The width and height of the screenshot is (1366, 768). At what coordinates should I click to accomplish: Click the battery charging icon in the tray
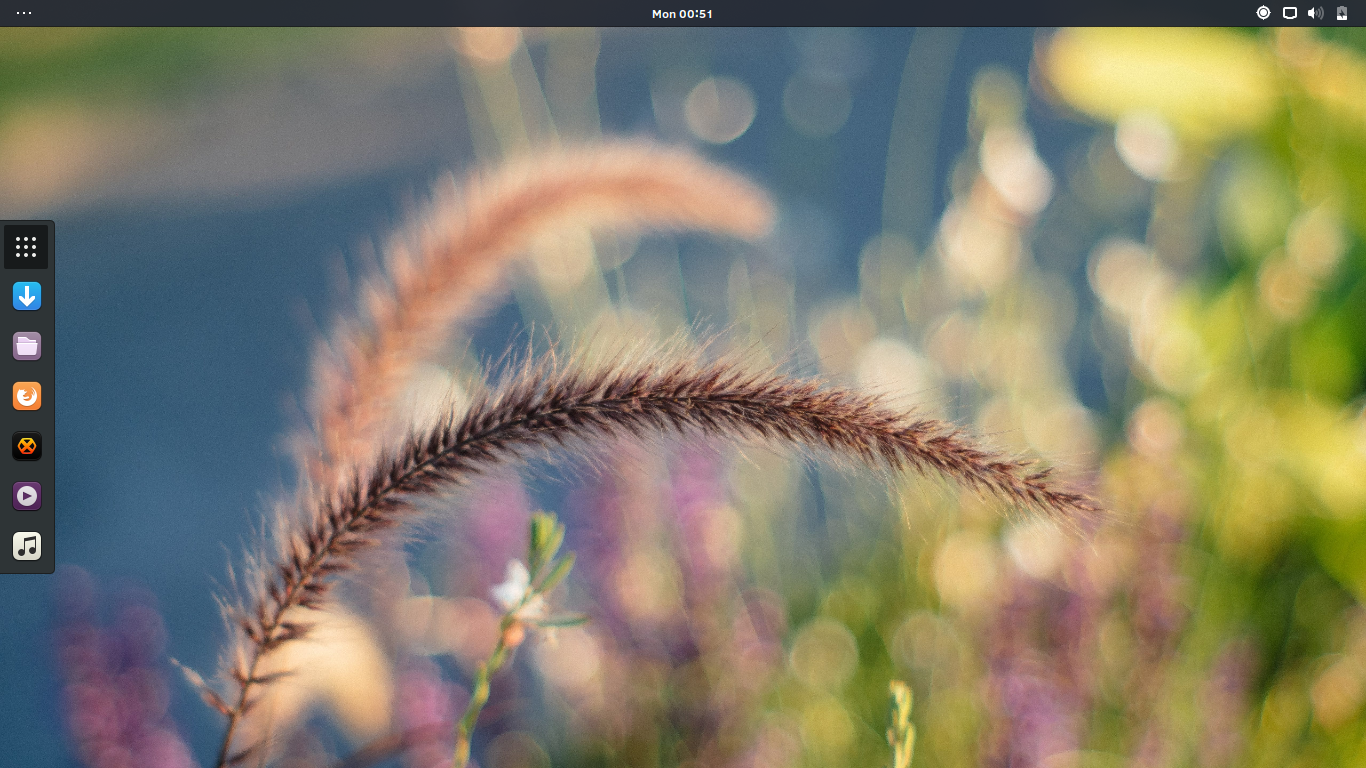(x=1342, y=13)
